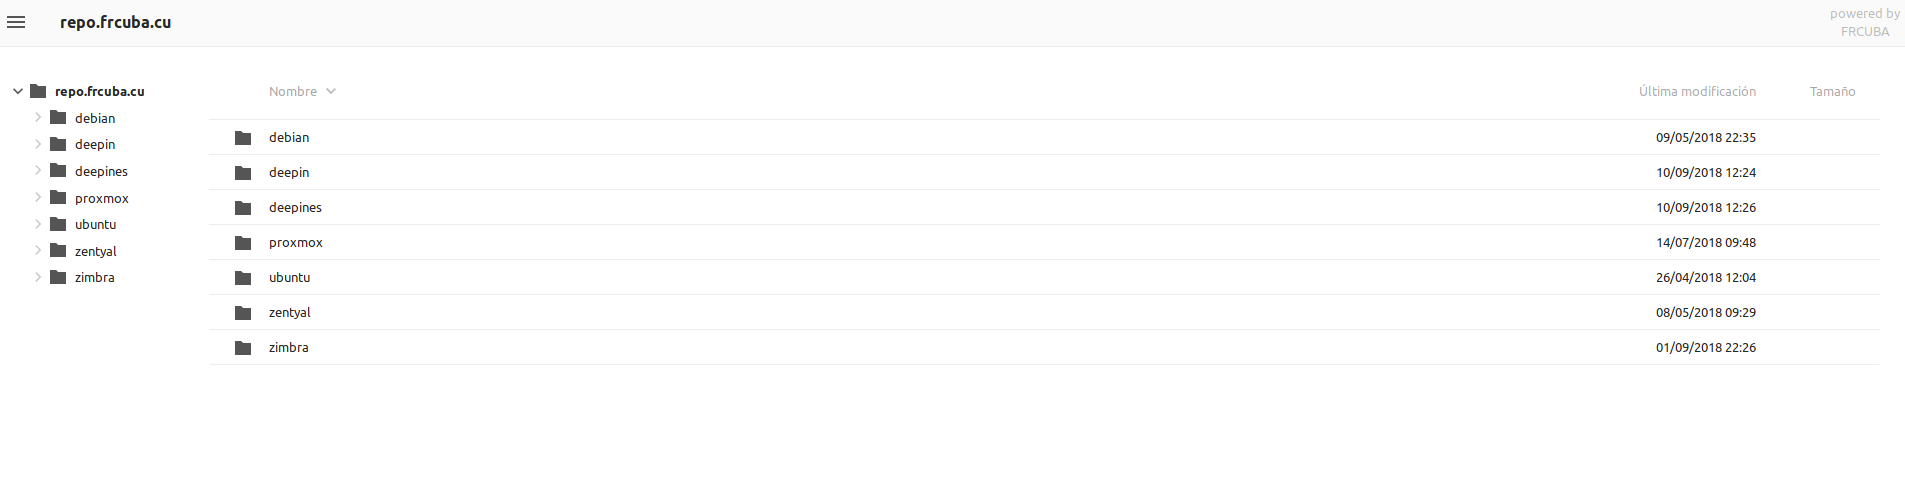1905x481 pixels.
Task: Click the ubuntu folder icon in sidebar tree
Action: (x=58, y=224)
